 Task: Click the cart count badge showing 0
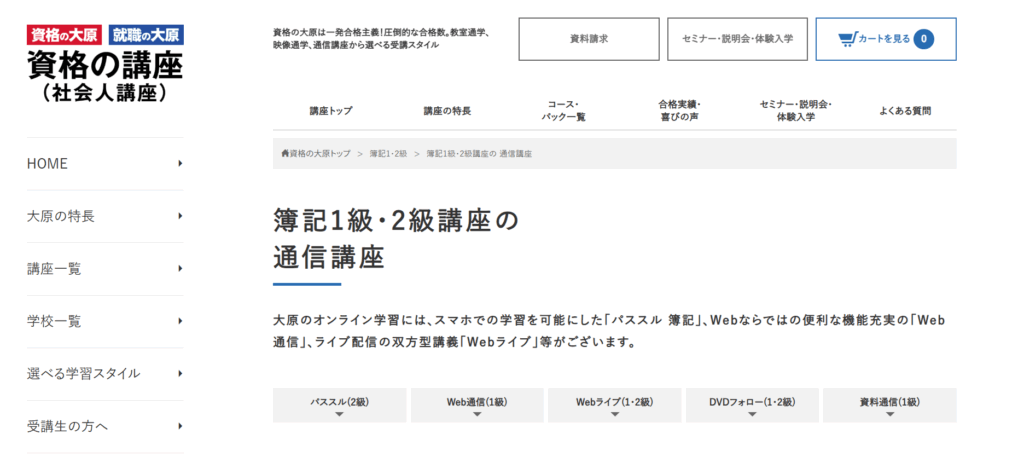(923, 39)
